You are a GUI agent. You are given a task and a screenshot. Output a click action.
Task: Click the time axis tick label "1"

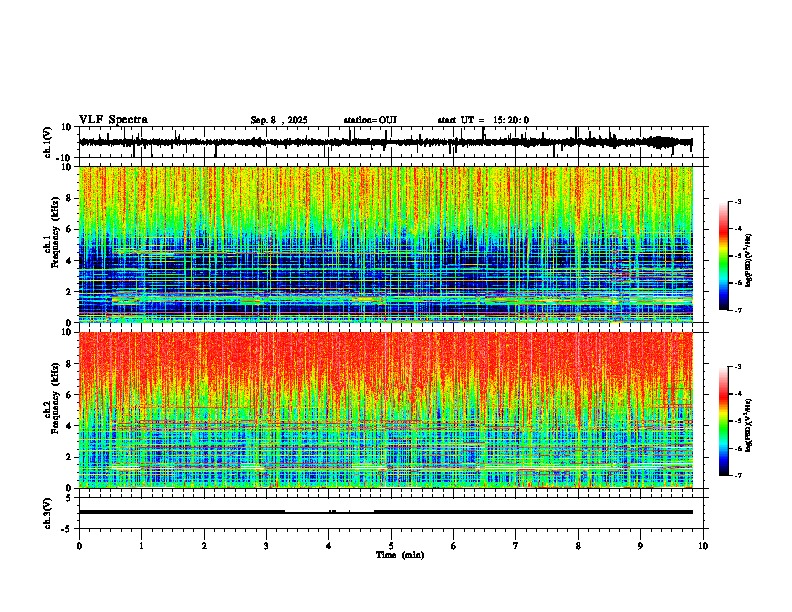(x=141, y=546)
